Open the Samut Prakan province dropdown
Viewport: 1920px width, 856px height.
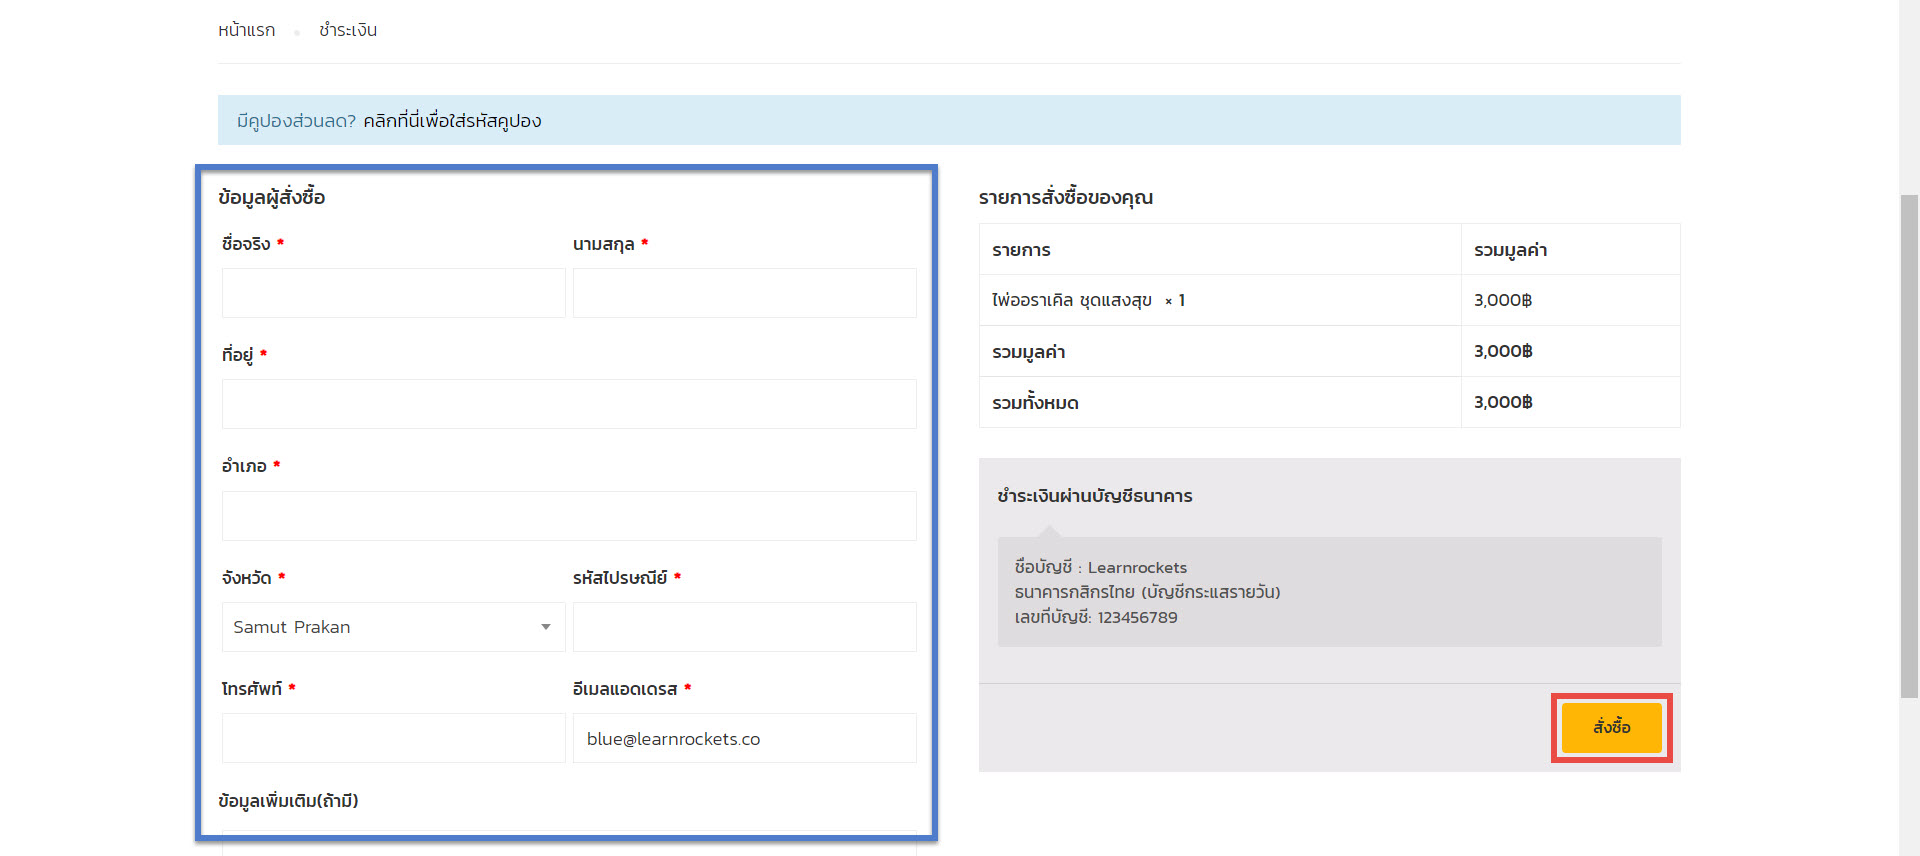click(393, 627)
